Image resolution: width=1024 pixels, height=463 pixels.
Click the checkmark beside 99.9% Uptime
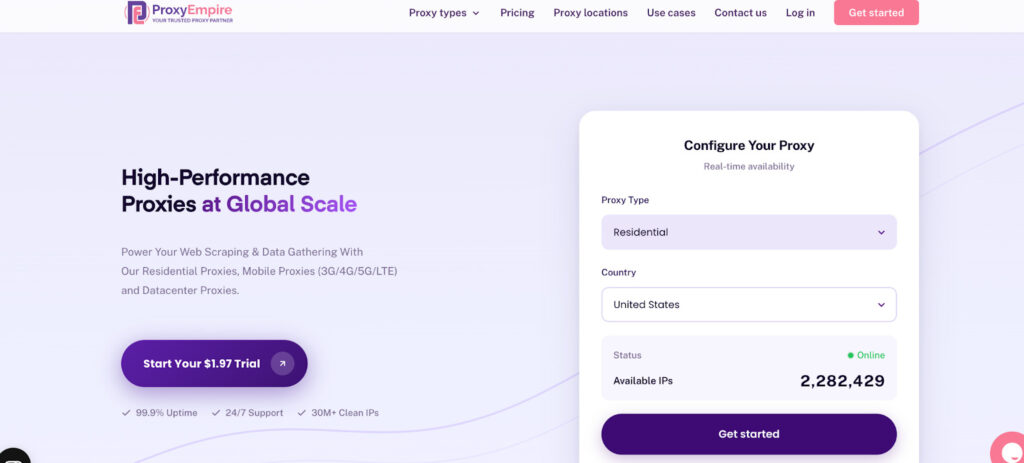point(126,413)
